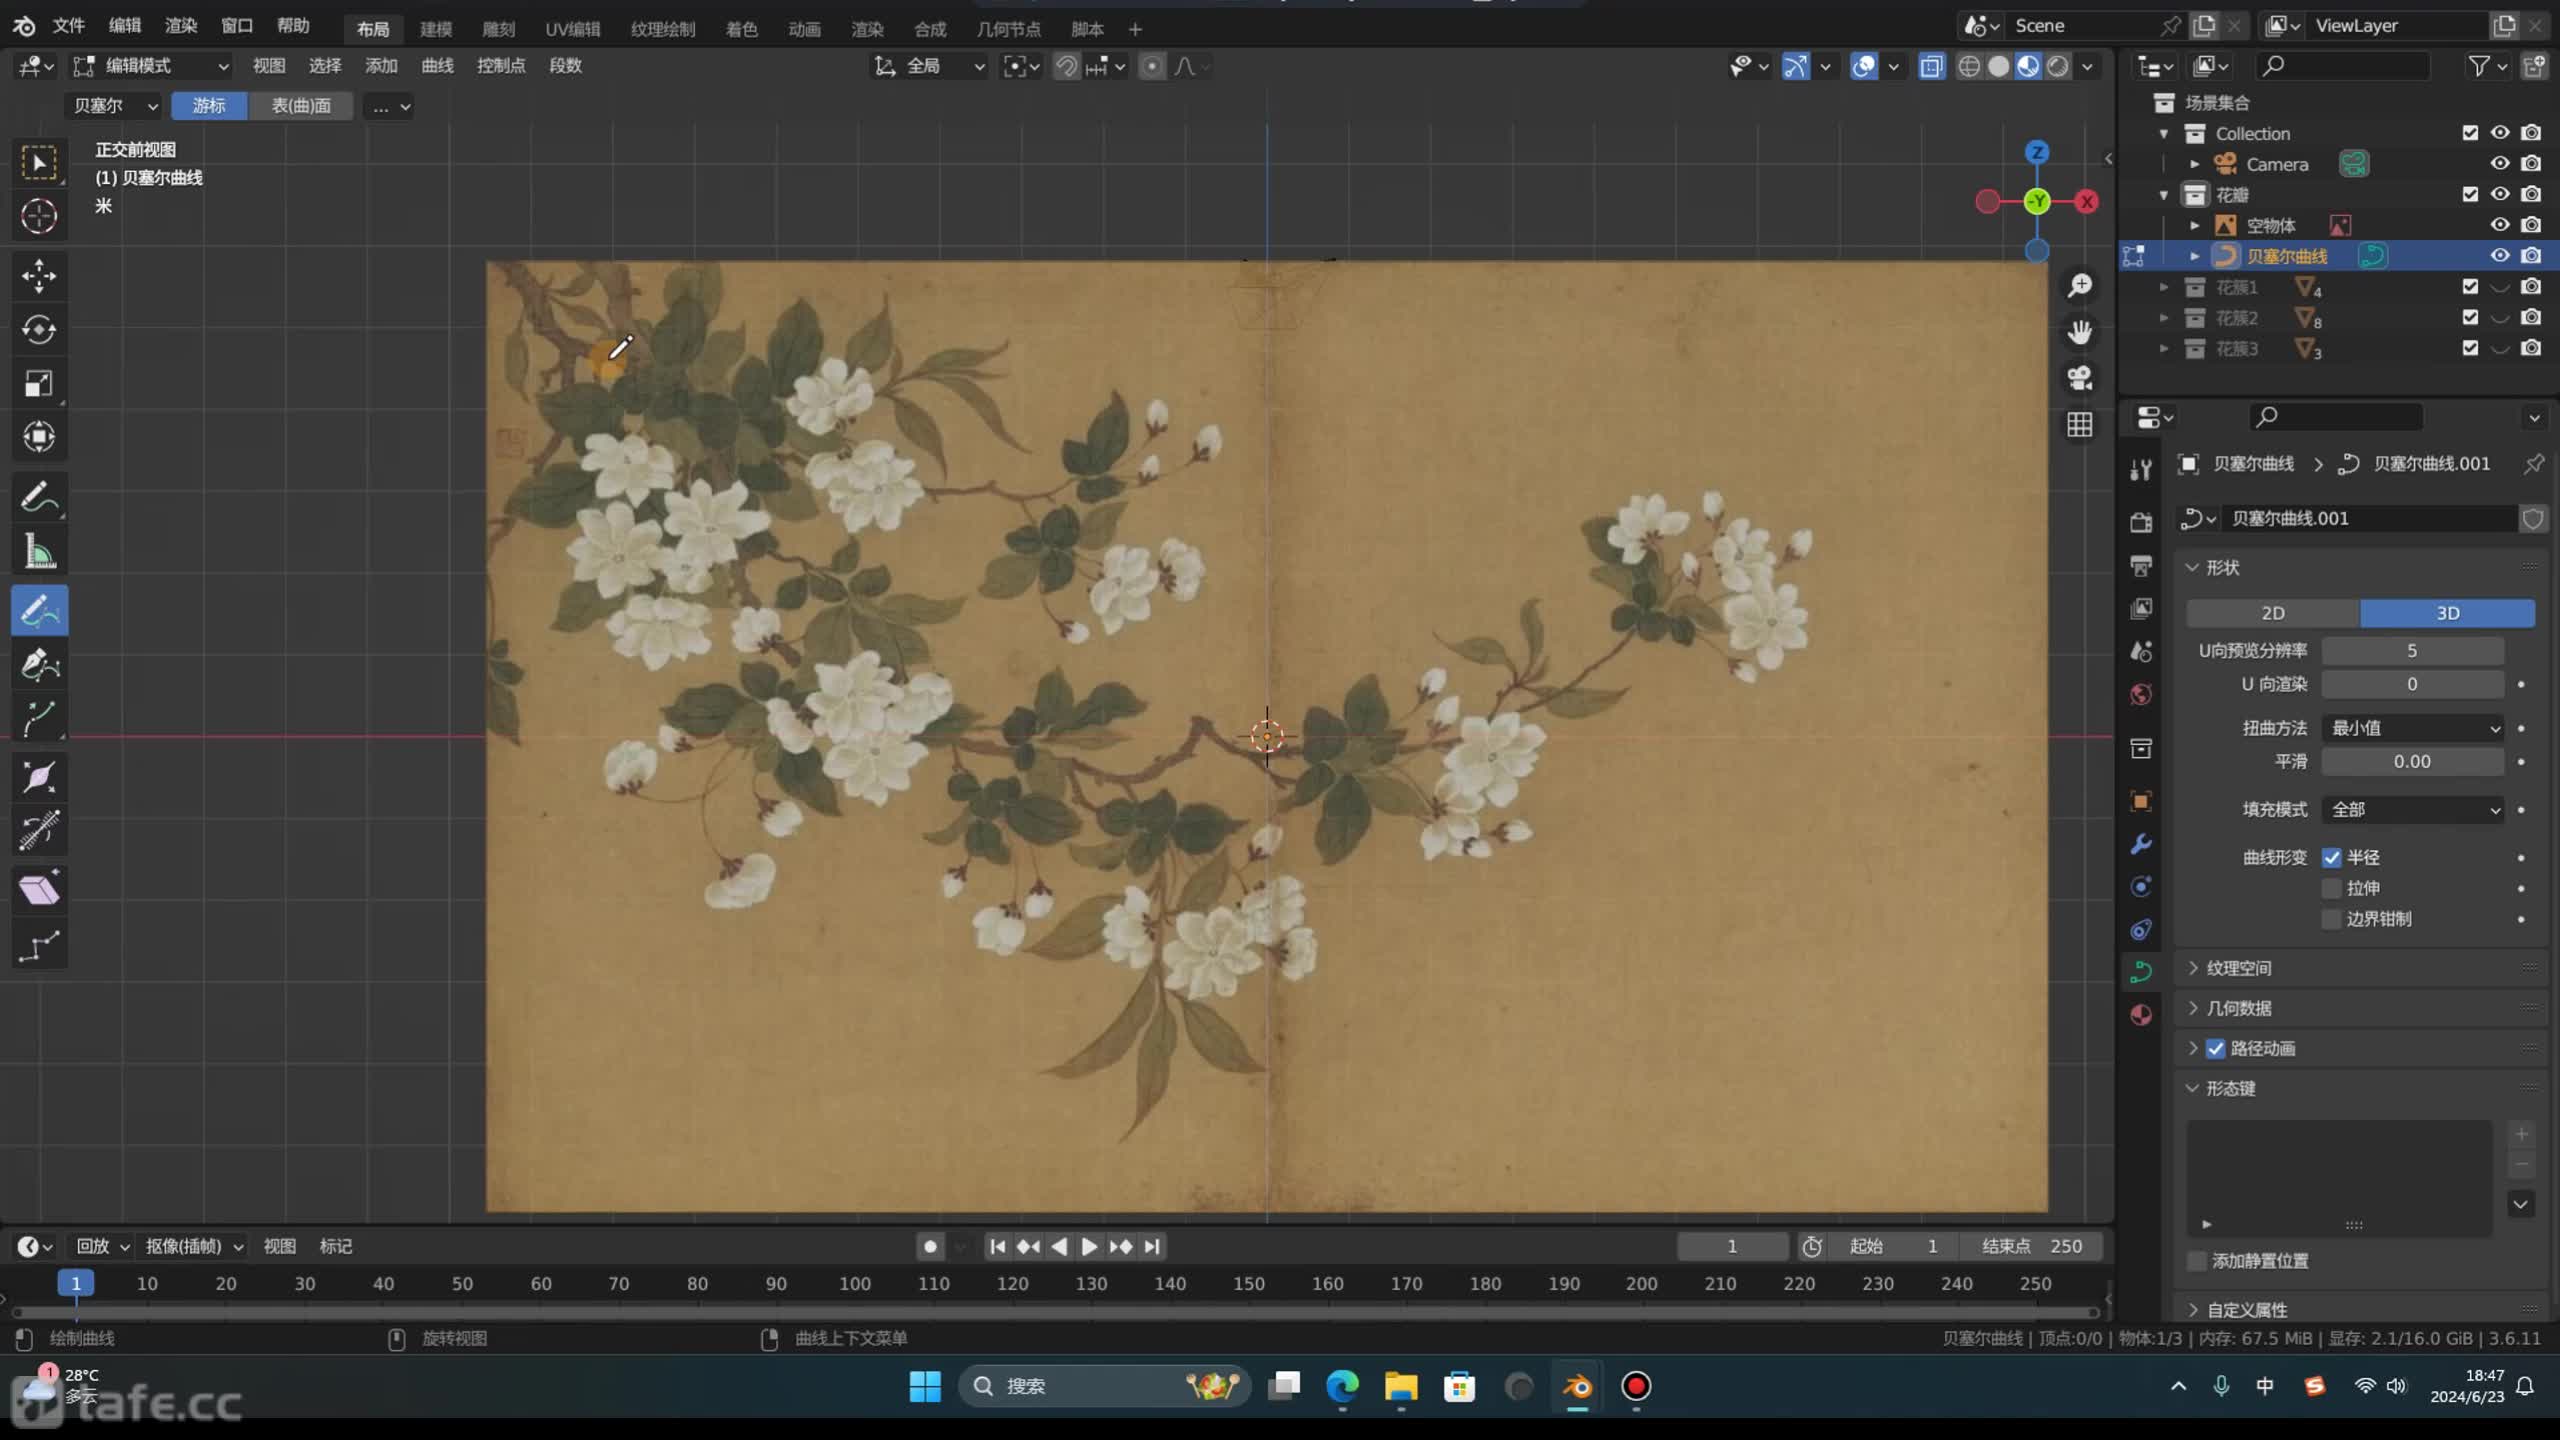Switch to rendered viewport shading
Viewport: 2560px width, 1440px height.
click(2057, 66)
